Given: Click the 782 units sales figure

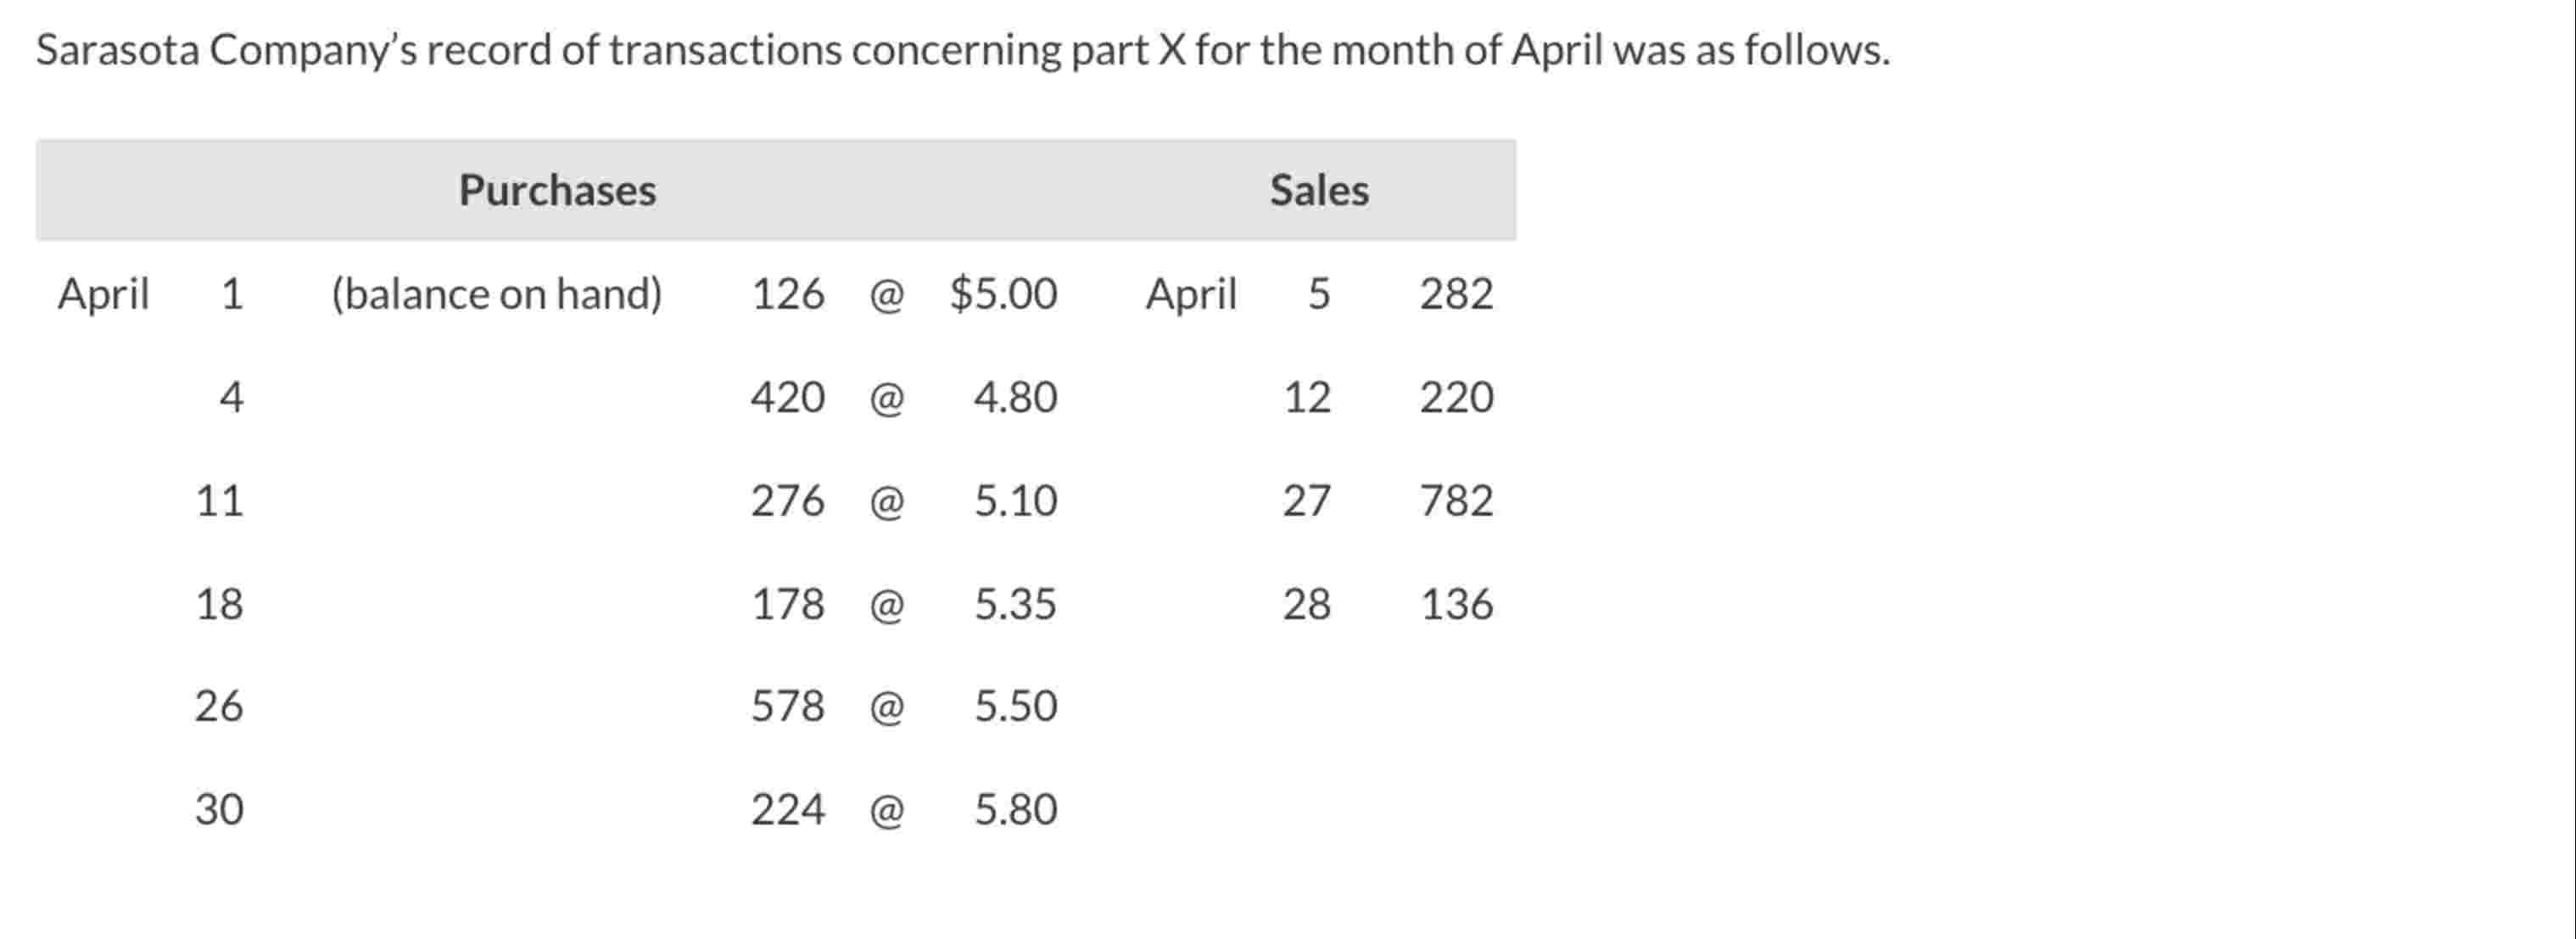Looking at the screenshot, I should tap(1455, 500).
